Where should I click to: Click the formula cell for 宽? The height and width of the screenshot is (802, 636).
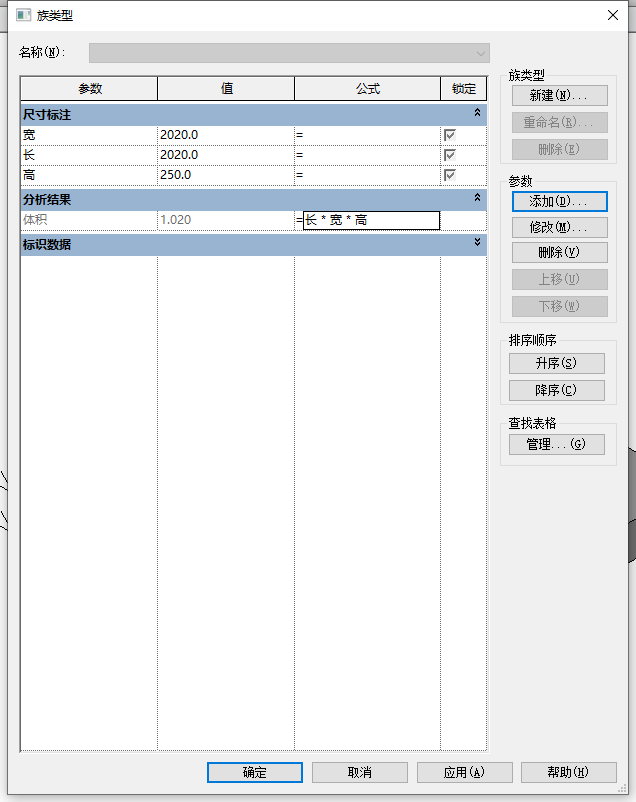tap(367, 135)
